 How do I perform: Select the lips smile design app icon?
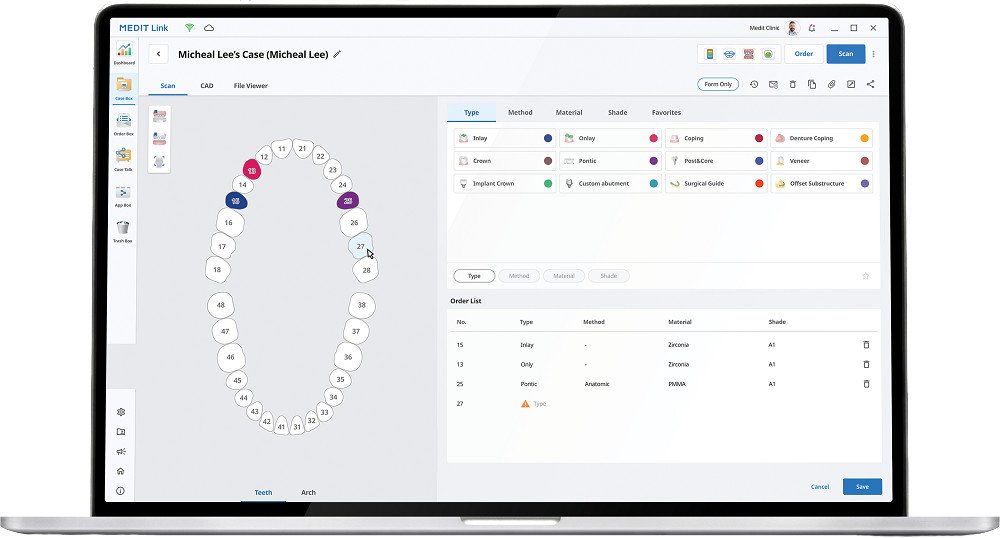click(728, 54)
